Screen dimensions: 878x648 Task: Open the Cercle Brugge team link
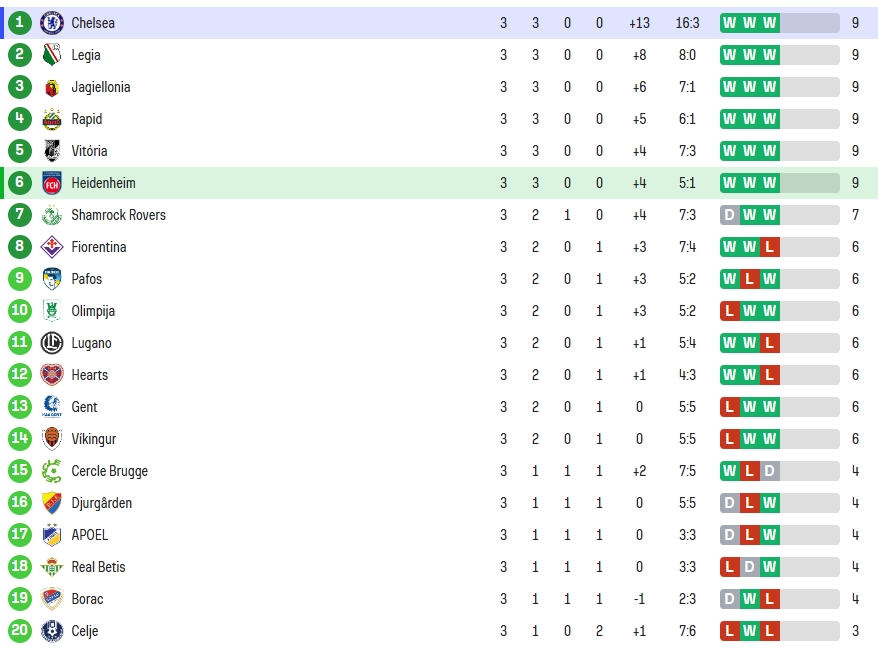tap(110, 472)
